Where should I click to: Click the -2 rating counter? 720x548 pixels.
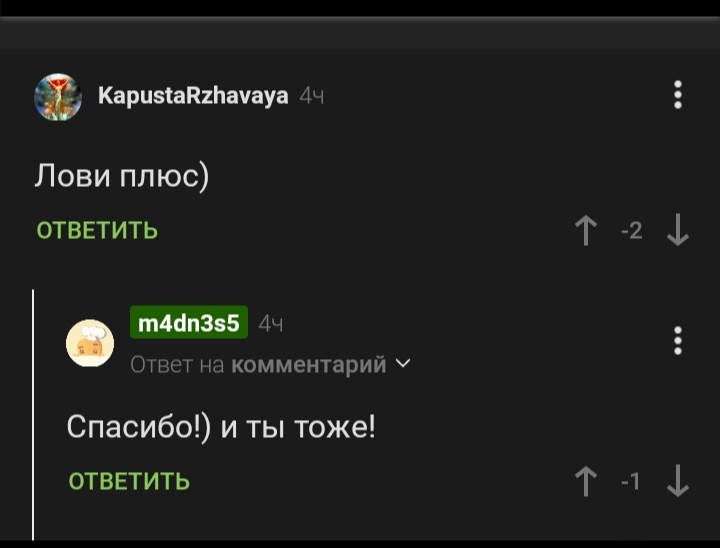[631, 232]
